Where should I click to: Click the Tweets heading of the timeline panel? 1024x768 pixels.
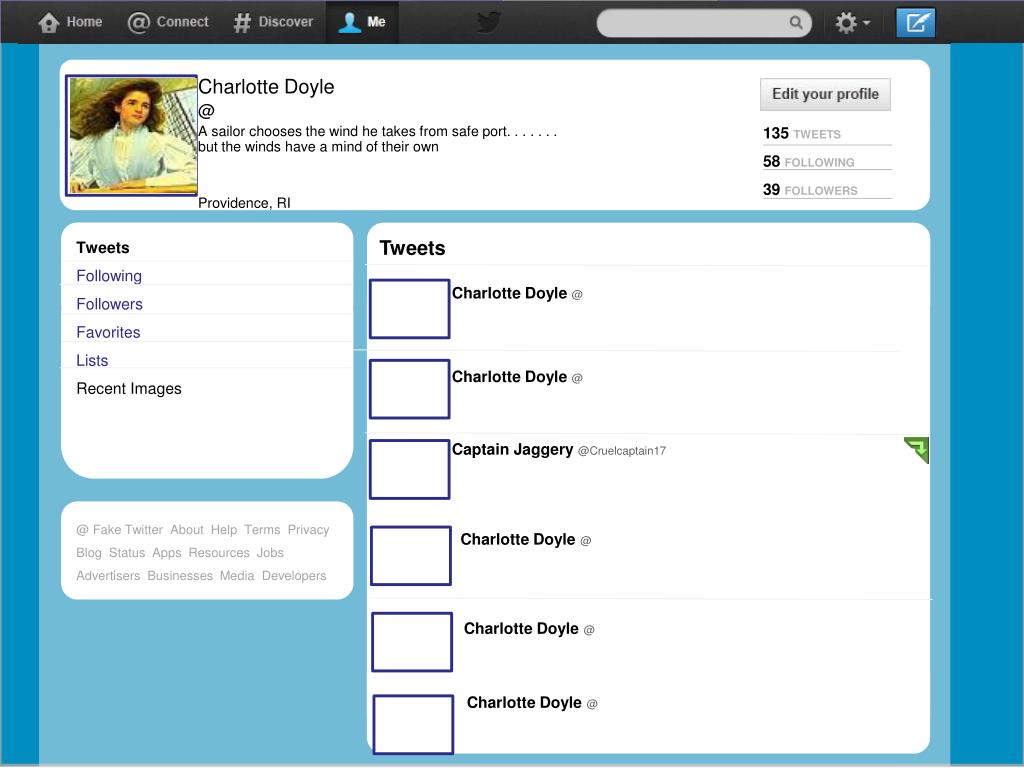pyautogui.click(x=412, y=248)
